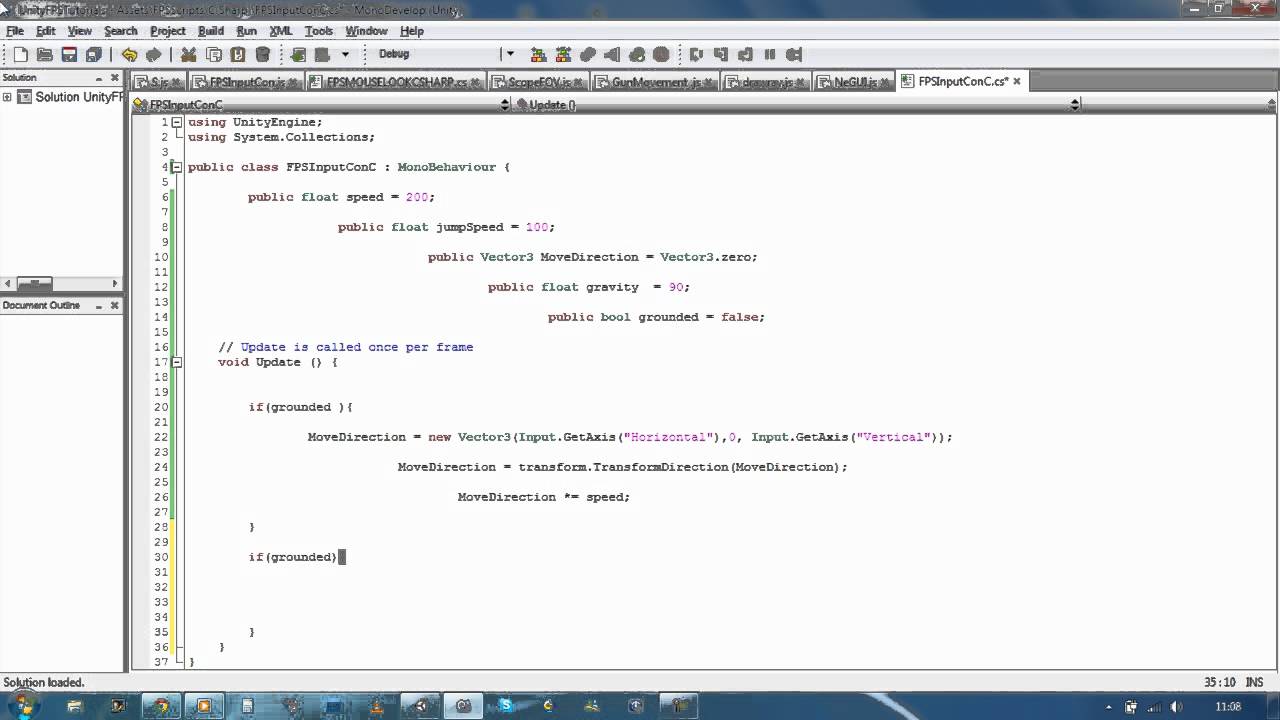Collapse the Update method code fold
Screen dimensions: 1280x720
[x=177, y=362]
